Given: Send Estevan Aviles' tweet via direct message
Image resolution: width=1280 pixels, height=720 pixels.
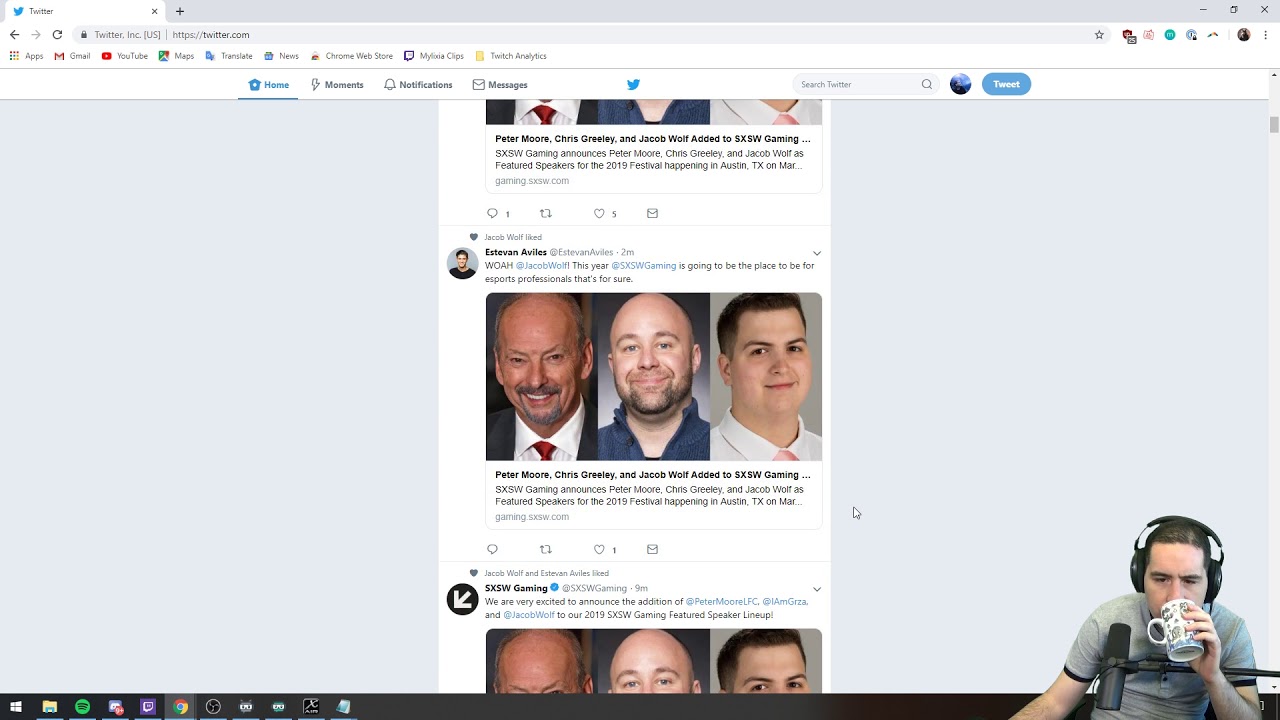Looking at the screenshot, I should coord(652,549).
